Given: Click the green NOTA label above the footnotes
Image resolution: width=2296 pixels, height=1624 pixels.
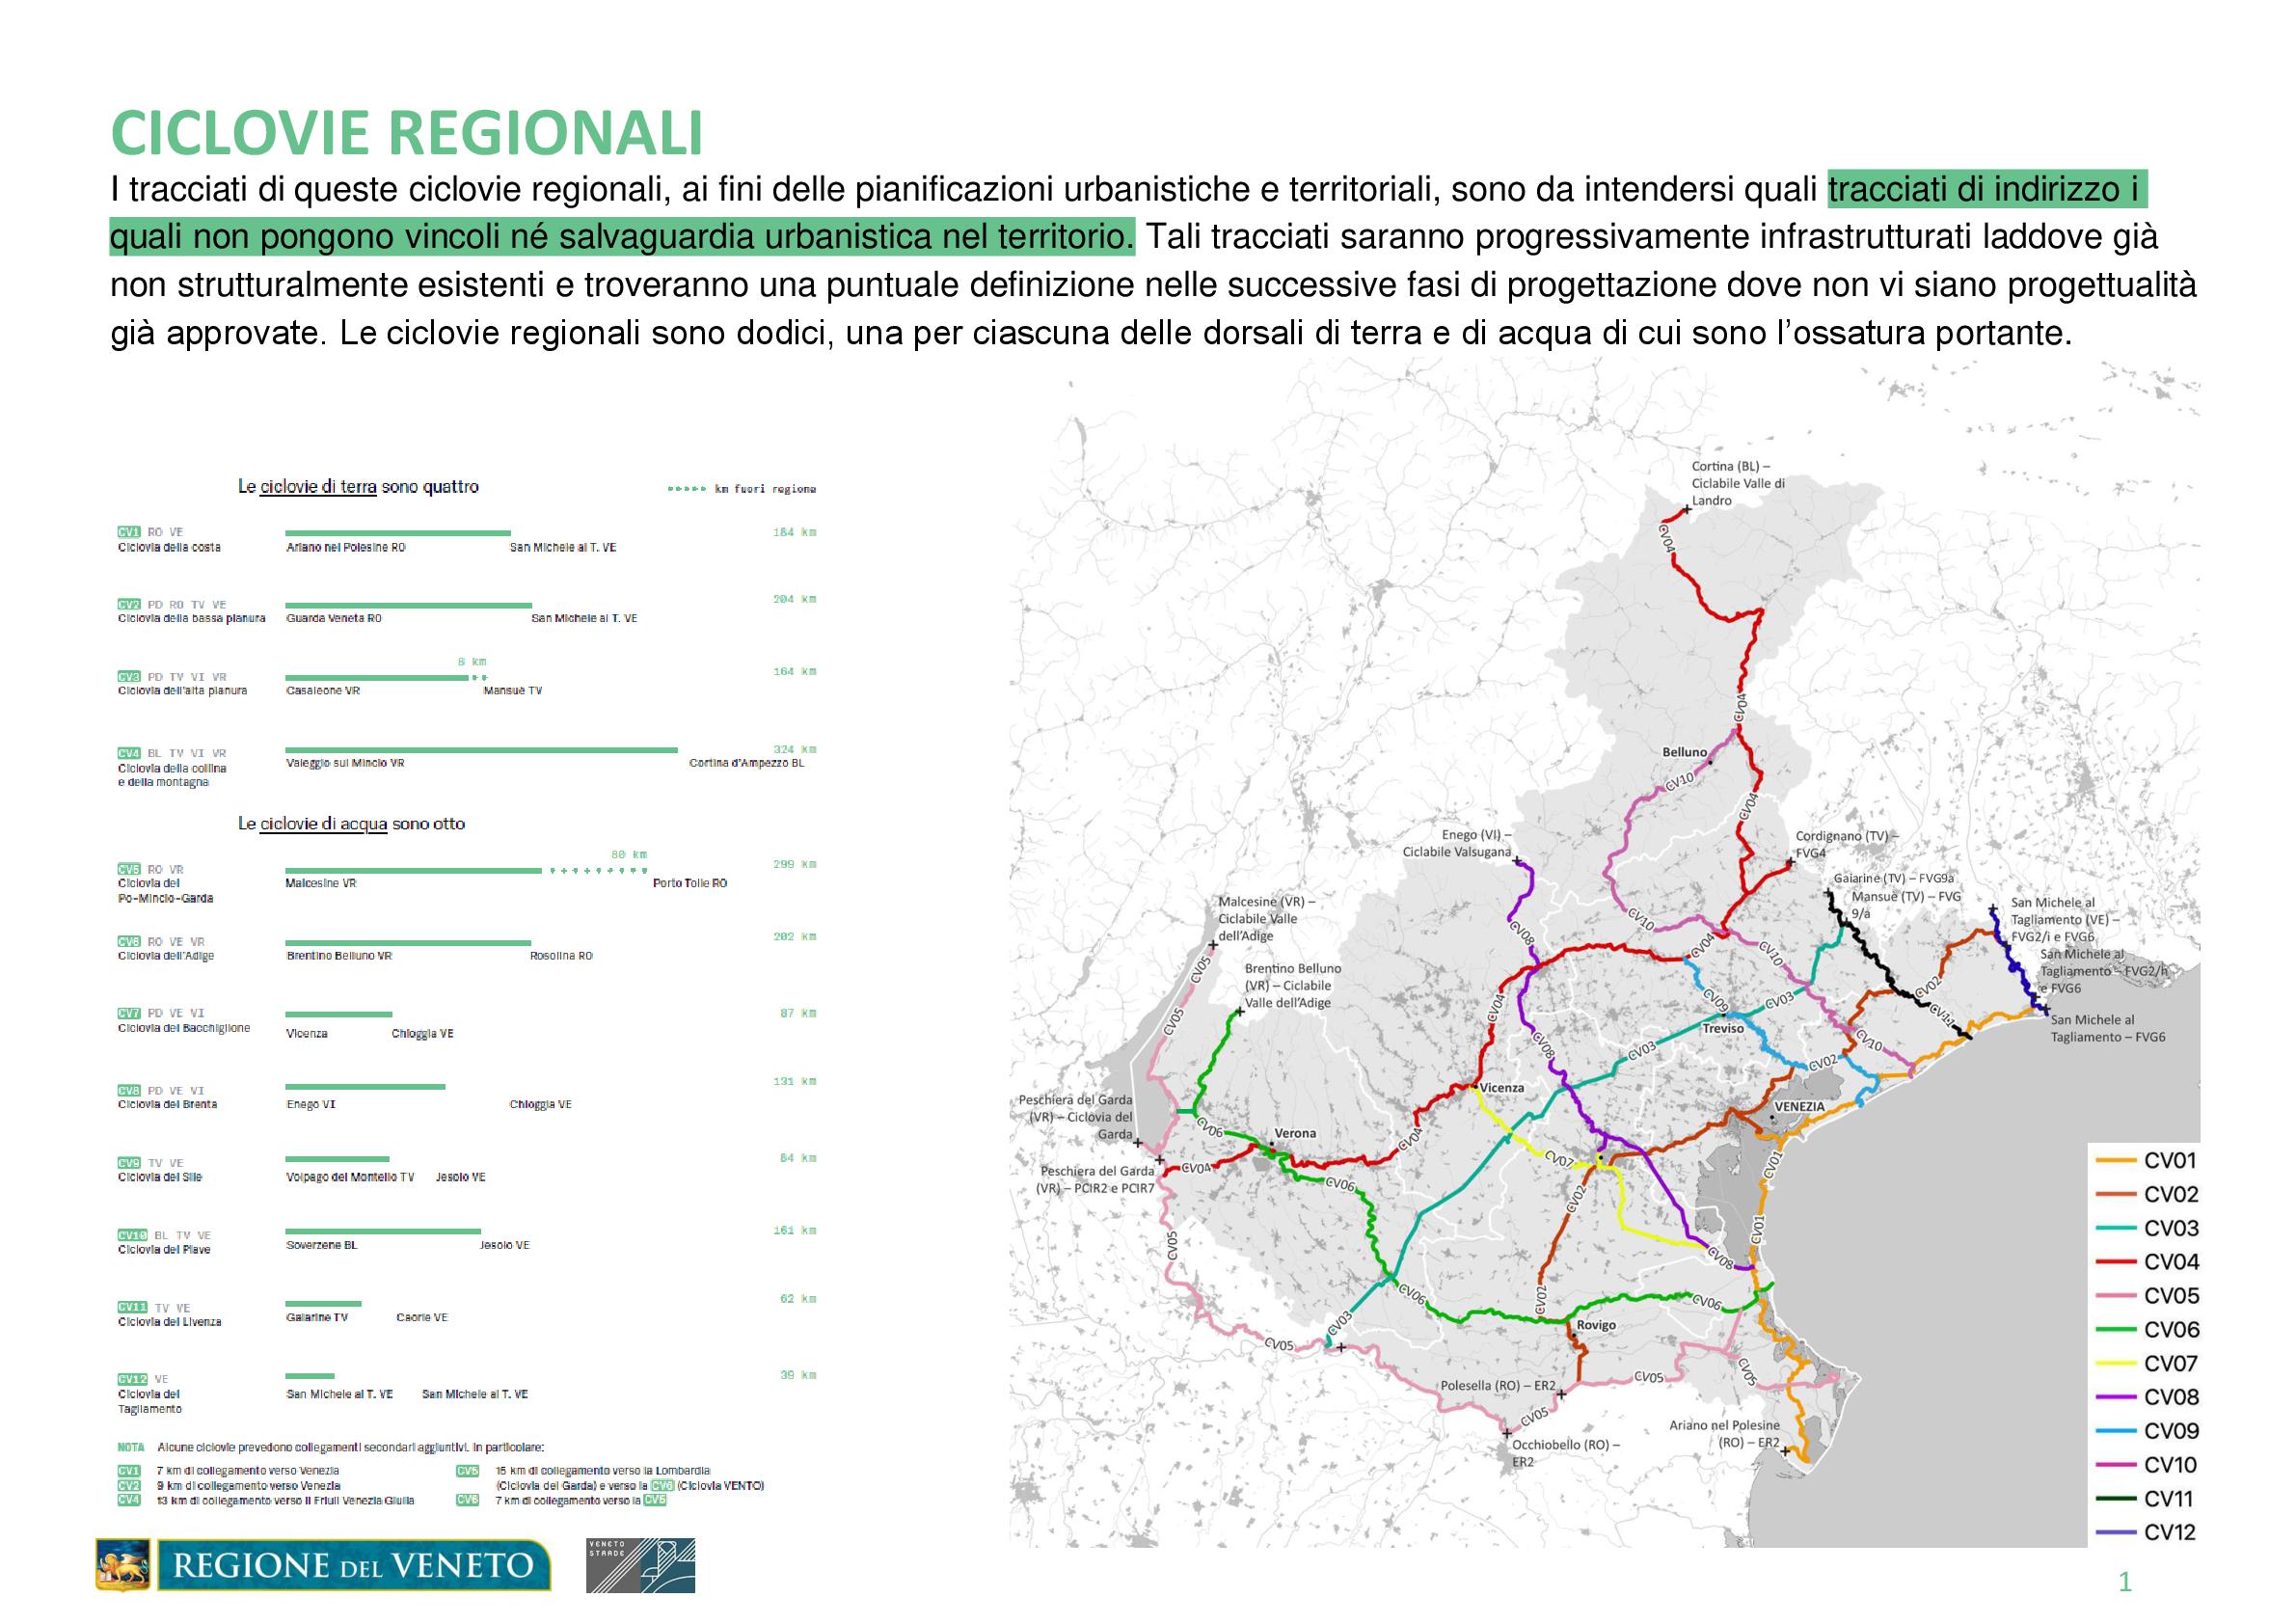Looking at the screenshot, I should pos(131,1447).
